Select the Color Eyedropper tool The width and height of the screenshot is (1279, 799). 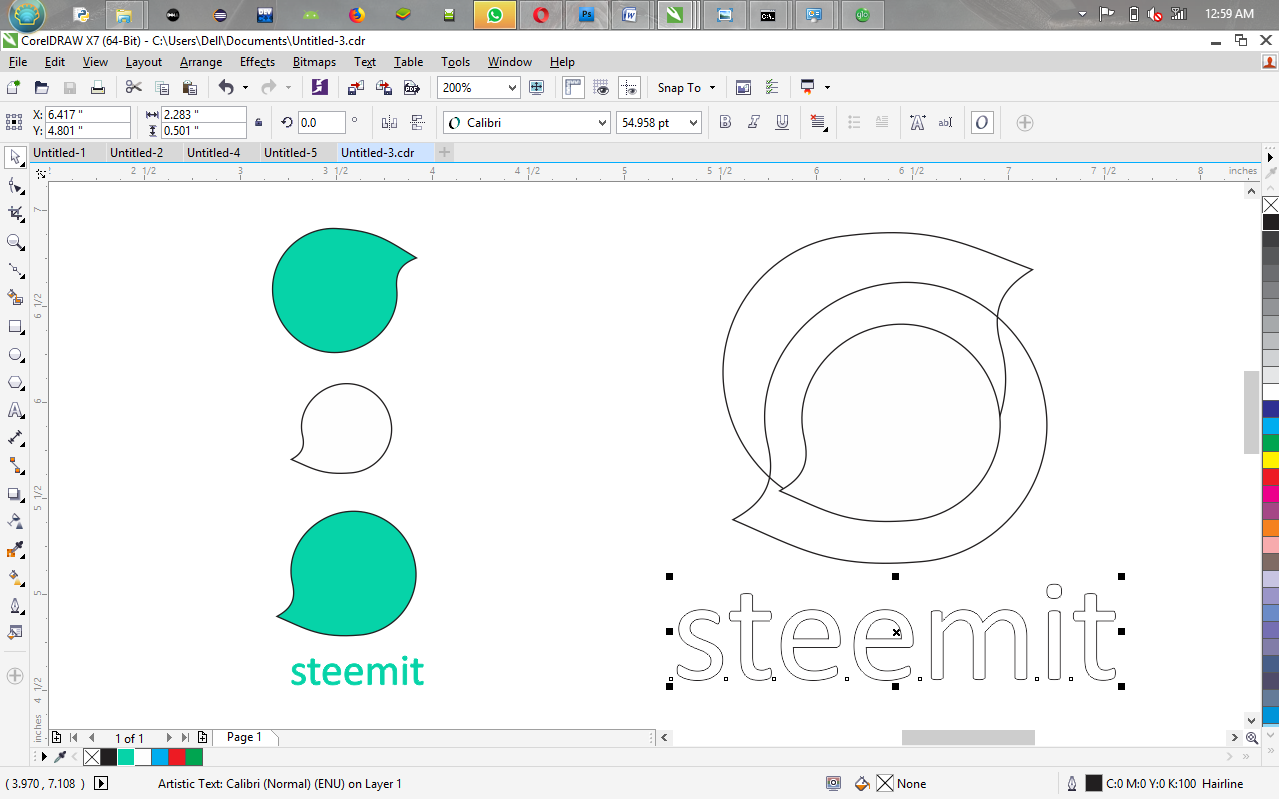pyautogui.click(x=15, y=550)
